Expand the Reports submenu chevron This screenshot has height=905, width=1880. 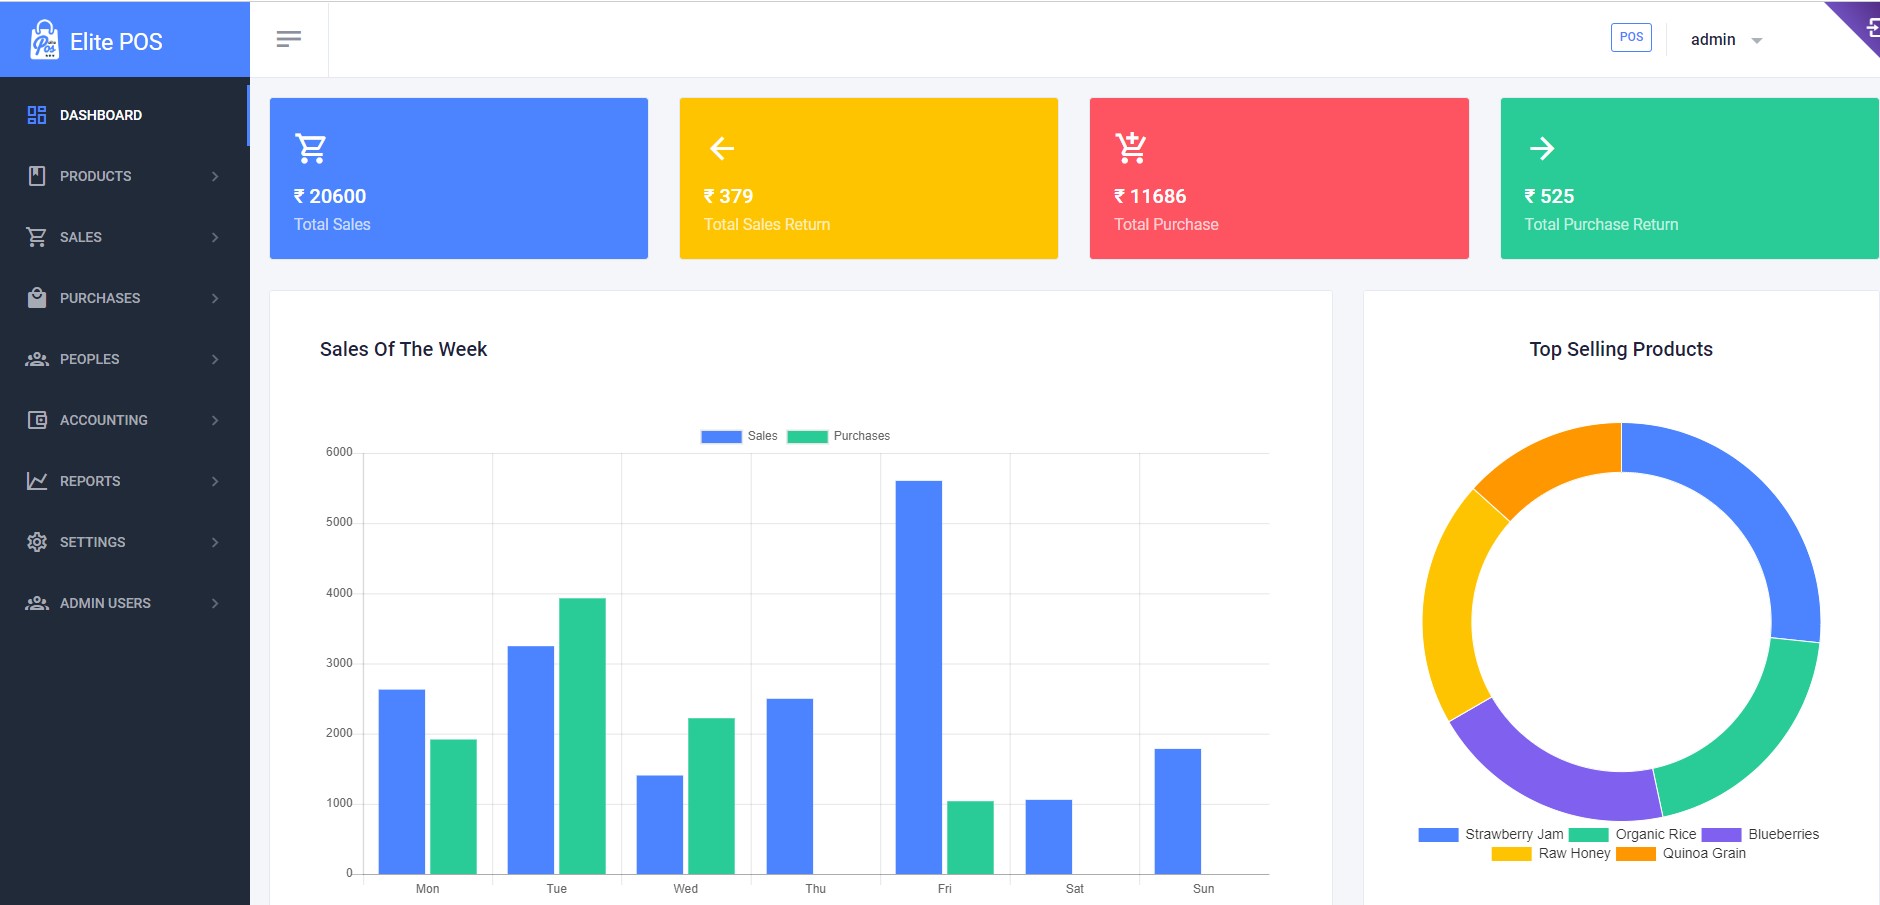[215, 481]
